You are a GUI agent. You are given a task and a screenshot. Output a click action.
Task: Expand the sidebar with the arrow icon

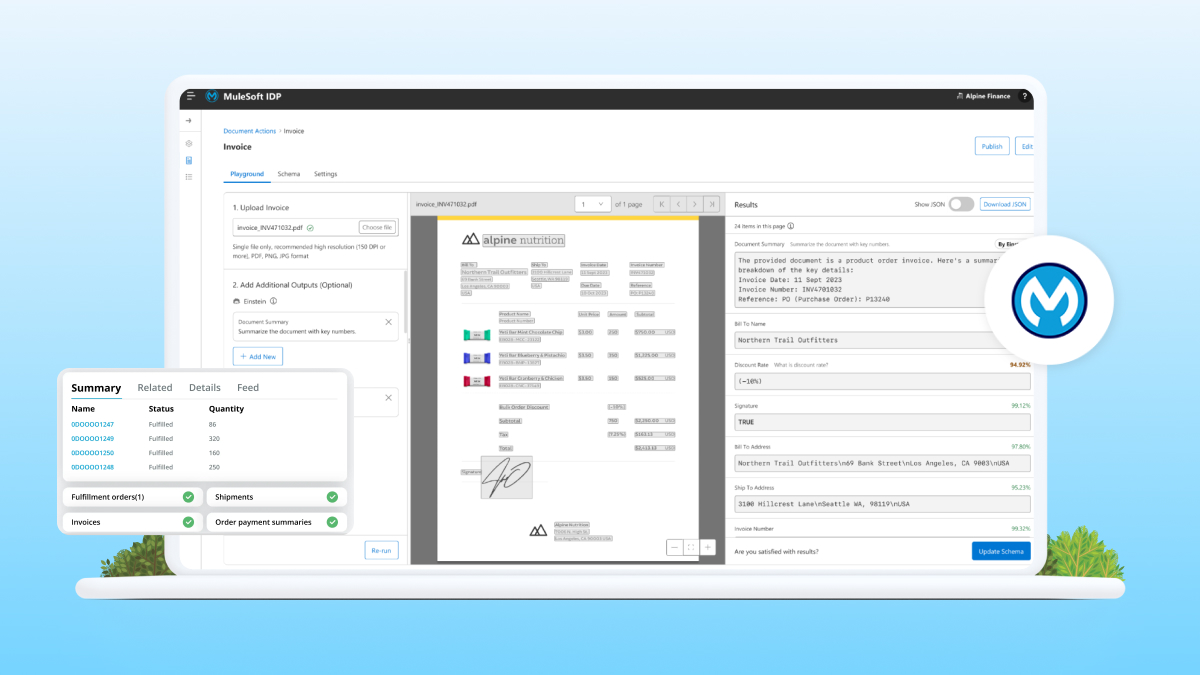pyautogui.click(x=189, y=121)
